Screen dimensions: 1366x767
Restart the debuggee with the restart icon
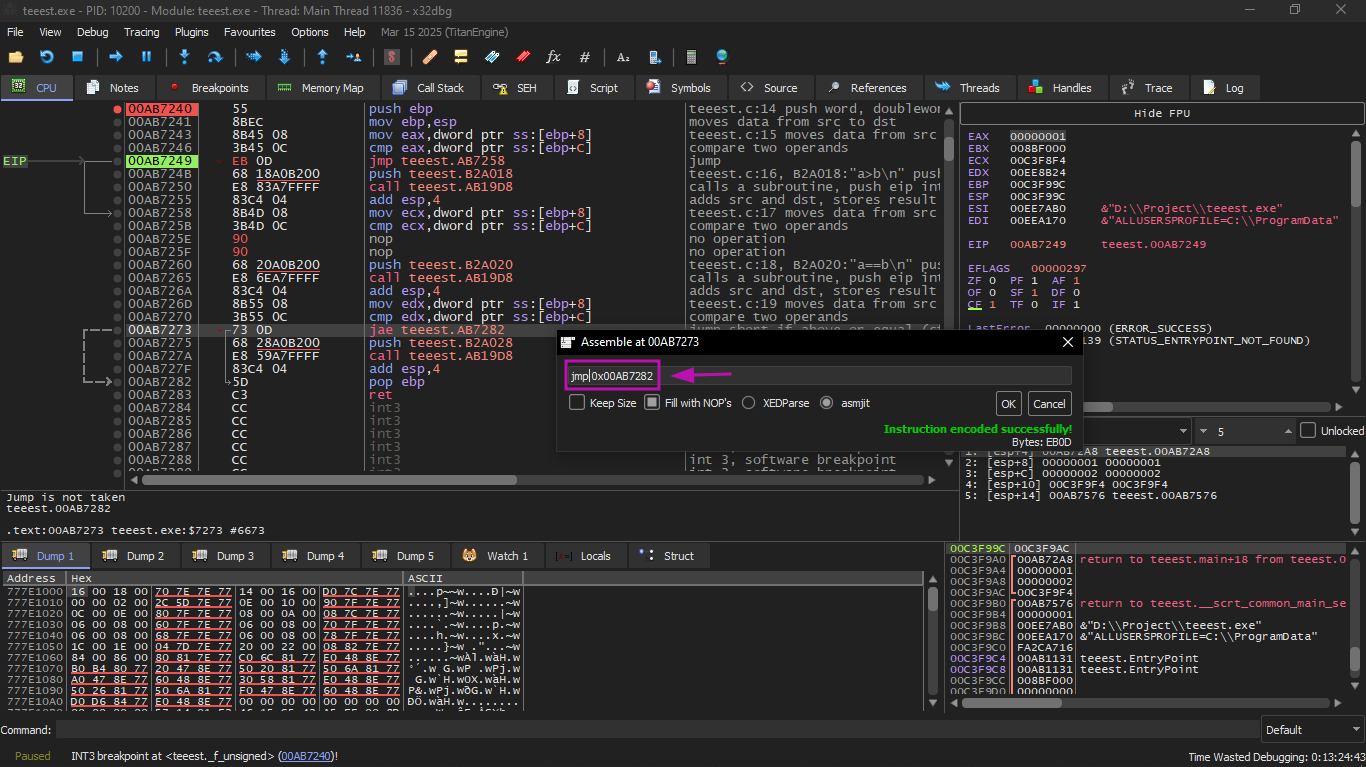click(46, 57)
